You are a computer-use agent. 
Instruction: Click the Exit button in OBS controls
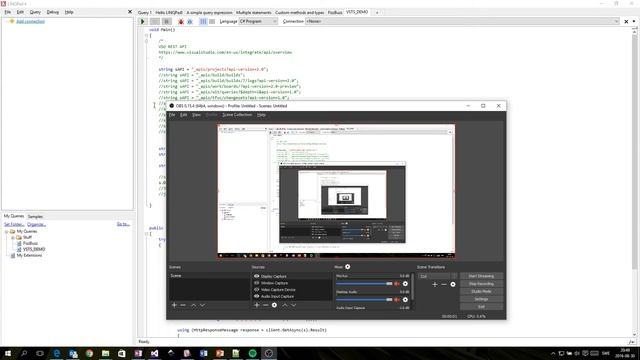click(481, 307)
